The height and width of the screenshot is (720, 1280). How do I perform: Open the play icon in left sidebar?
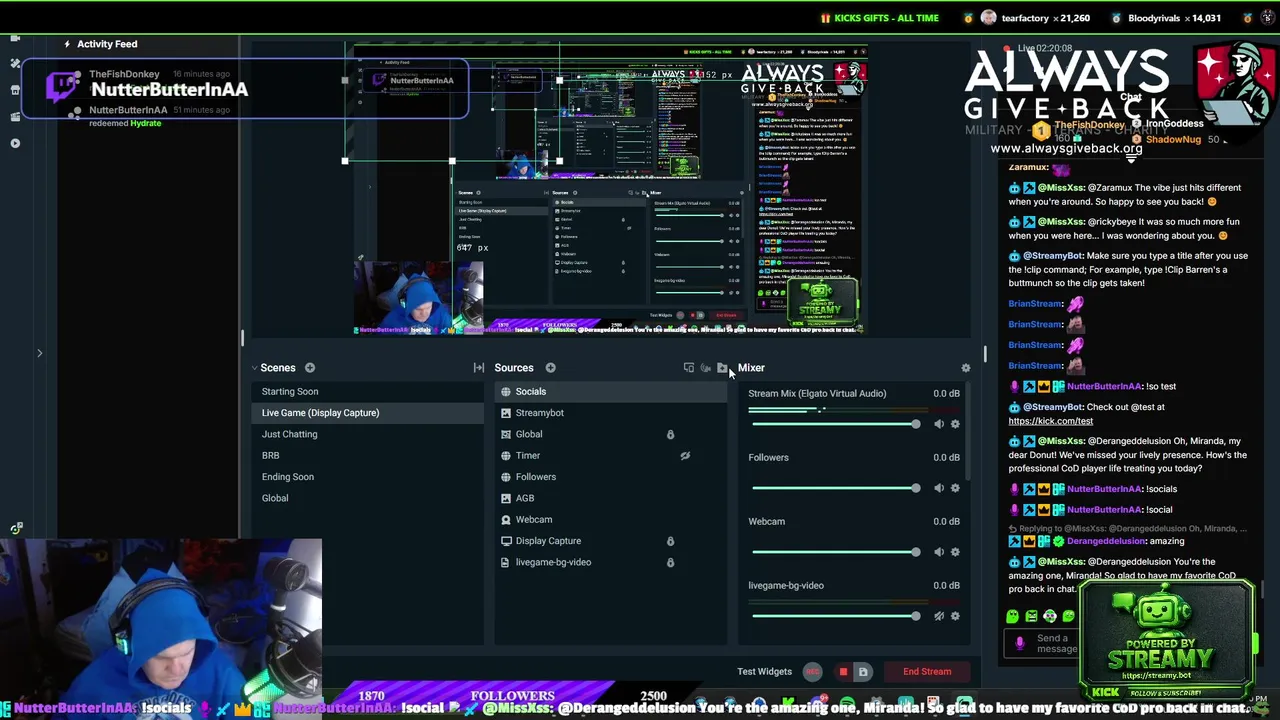(15, 143)
